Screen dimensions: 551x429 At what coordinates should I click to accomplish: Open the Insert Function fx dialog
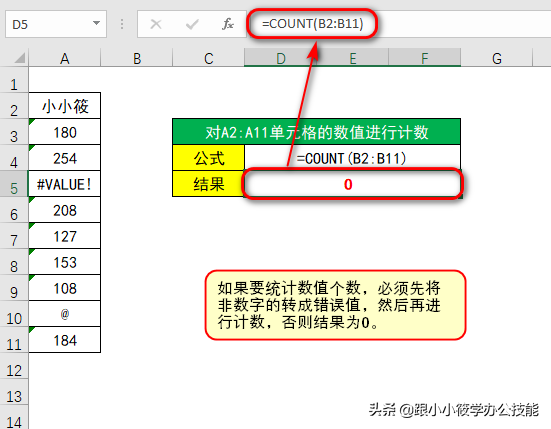pyautogui.click(x=228, y=24)
